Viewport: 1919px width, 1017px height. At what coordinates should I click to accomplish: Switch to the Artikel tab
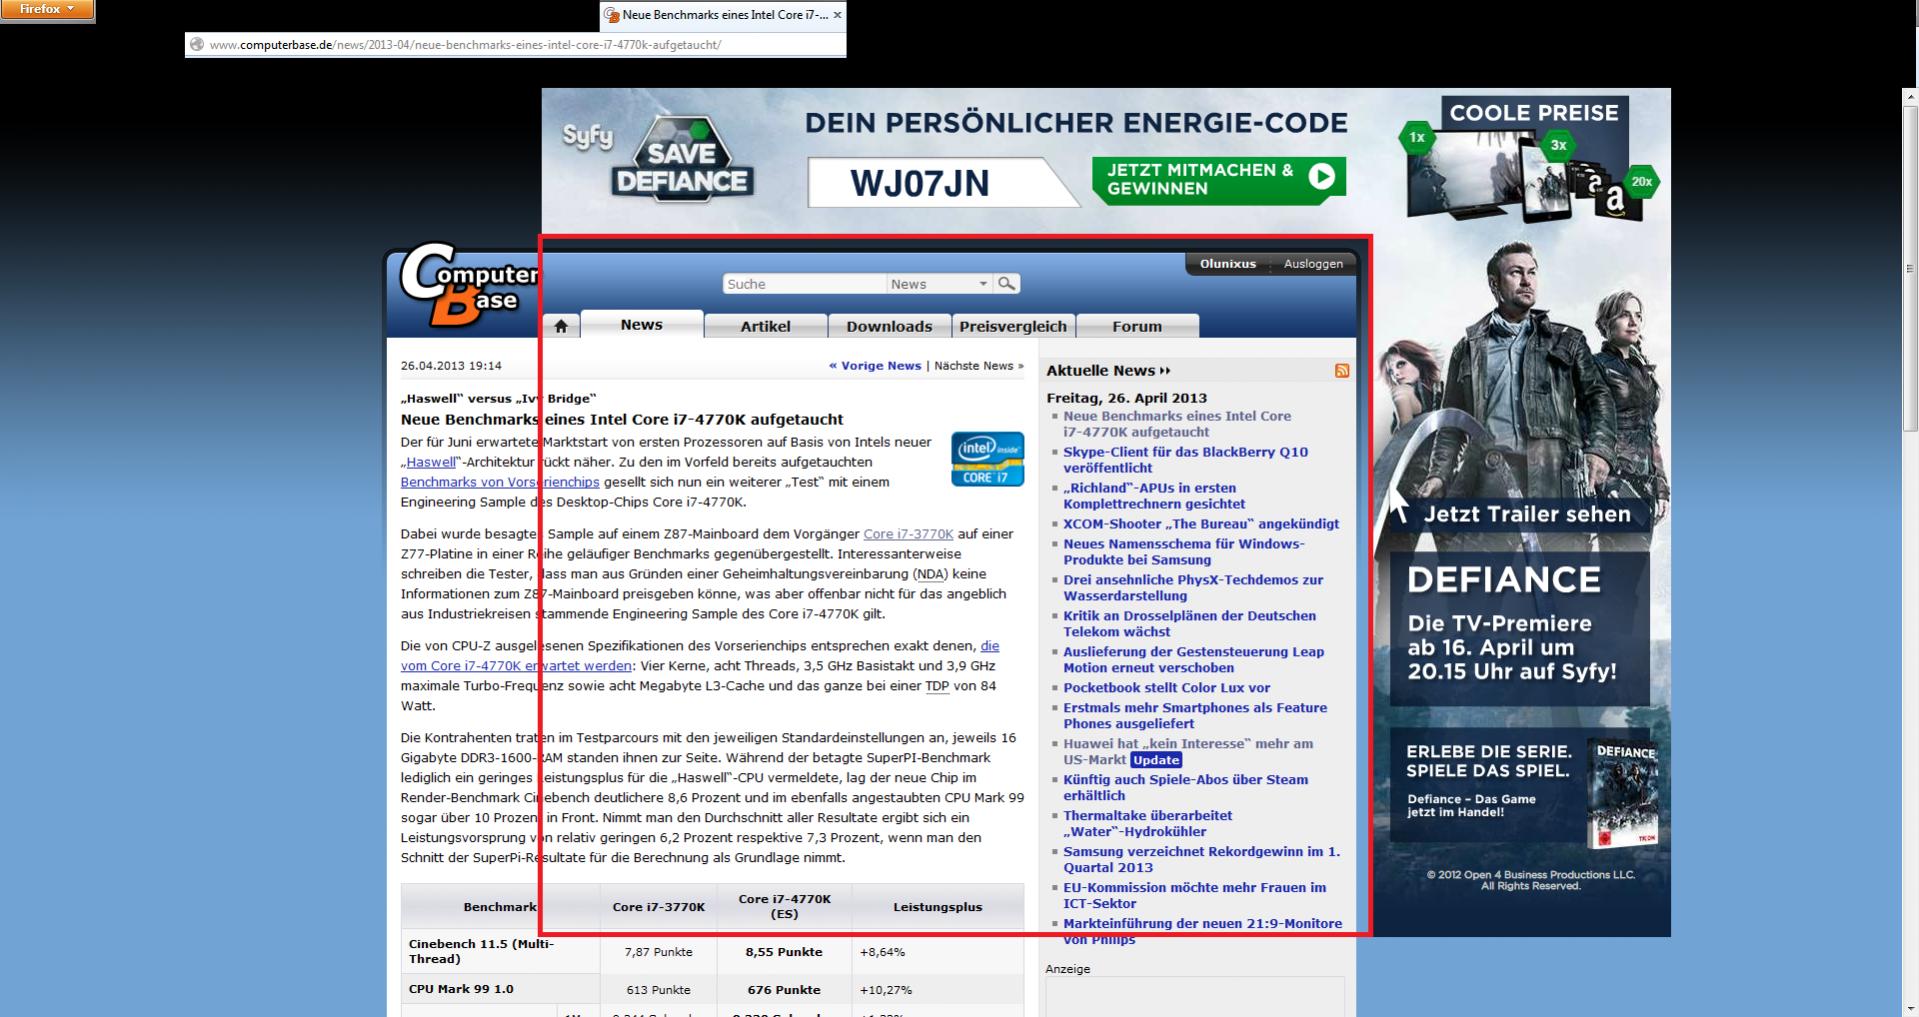(x=765, y=326)
